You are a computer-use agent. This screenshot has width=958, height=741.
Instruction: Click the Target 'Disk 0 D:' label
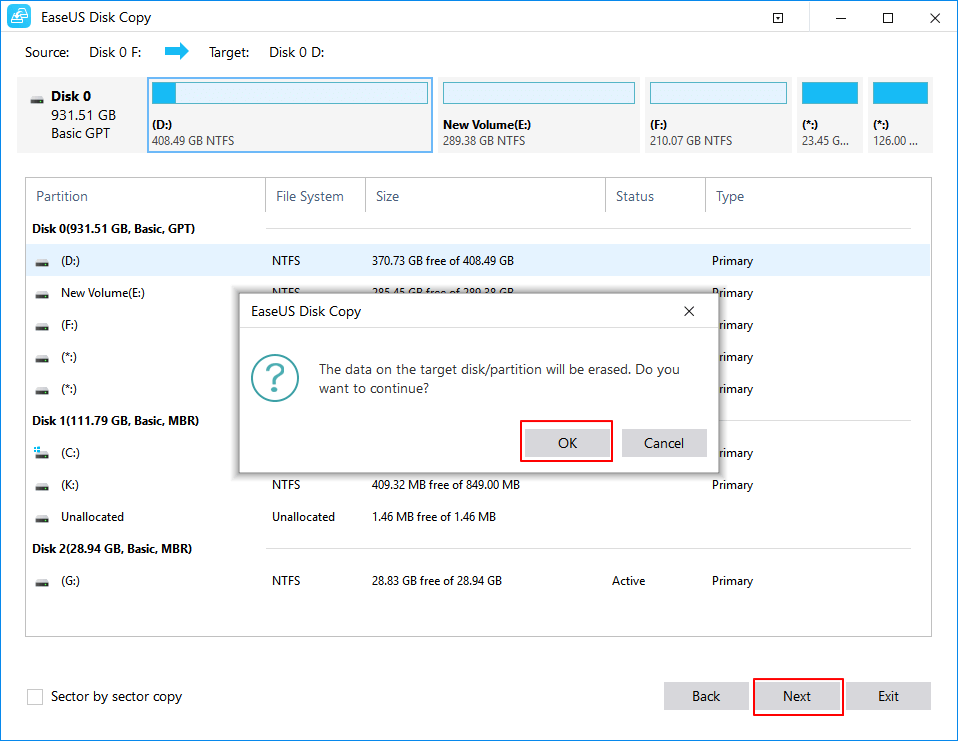(x=296, y=53)
